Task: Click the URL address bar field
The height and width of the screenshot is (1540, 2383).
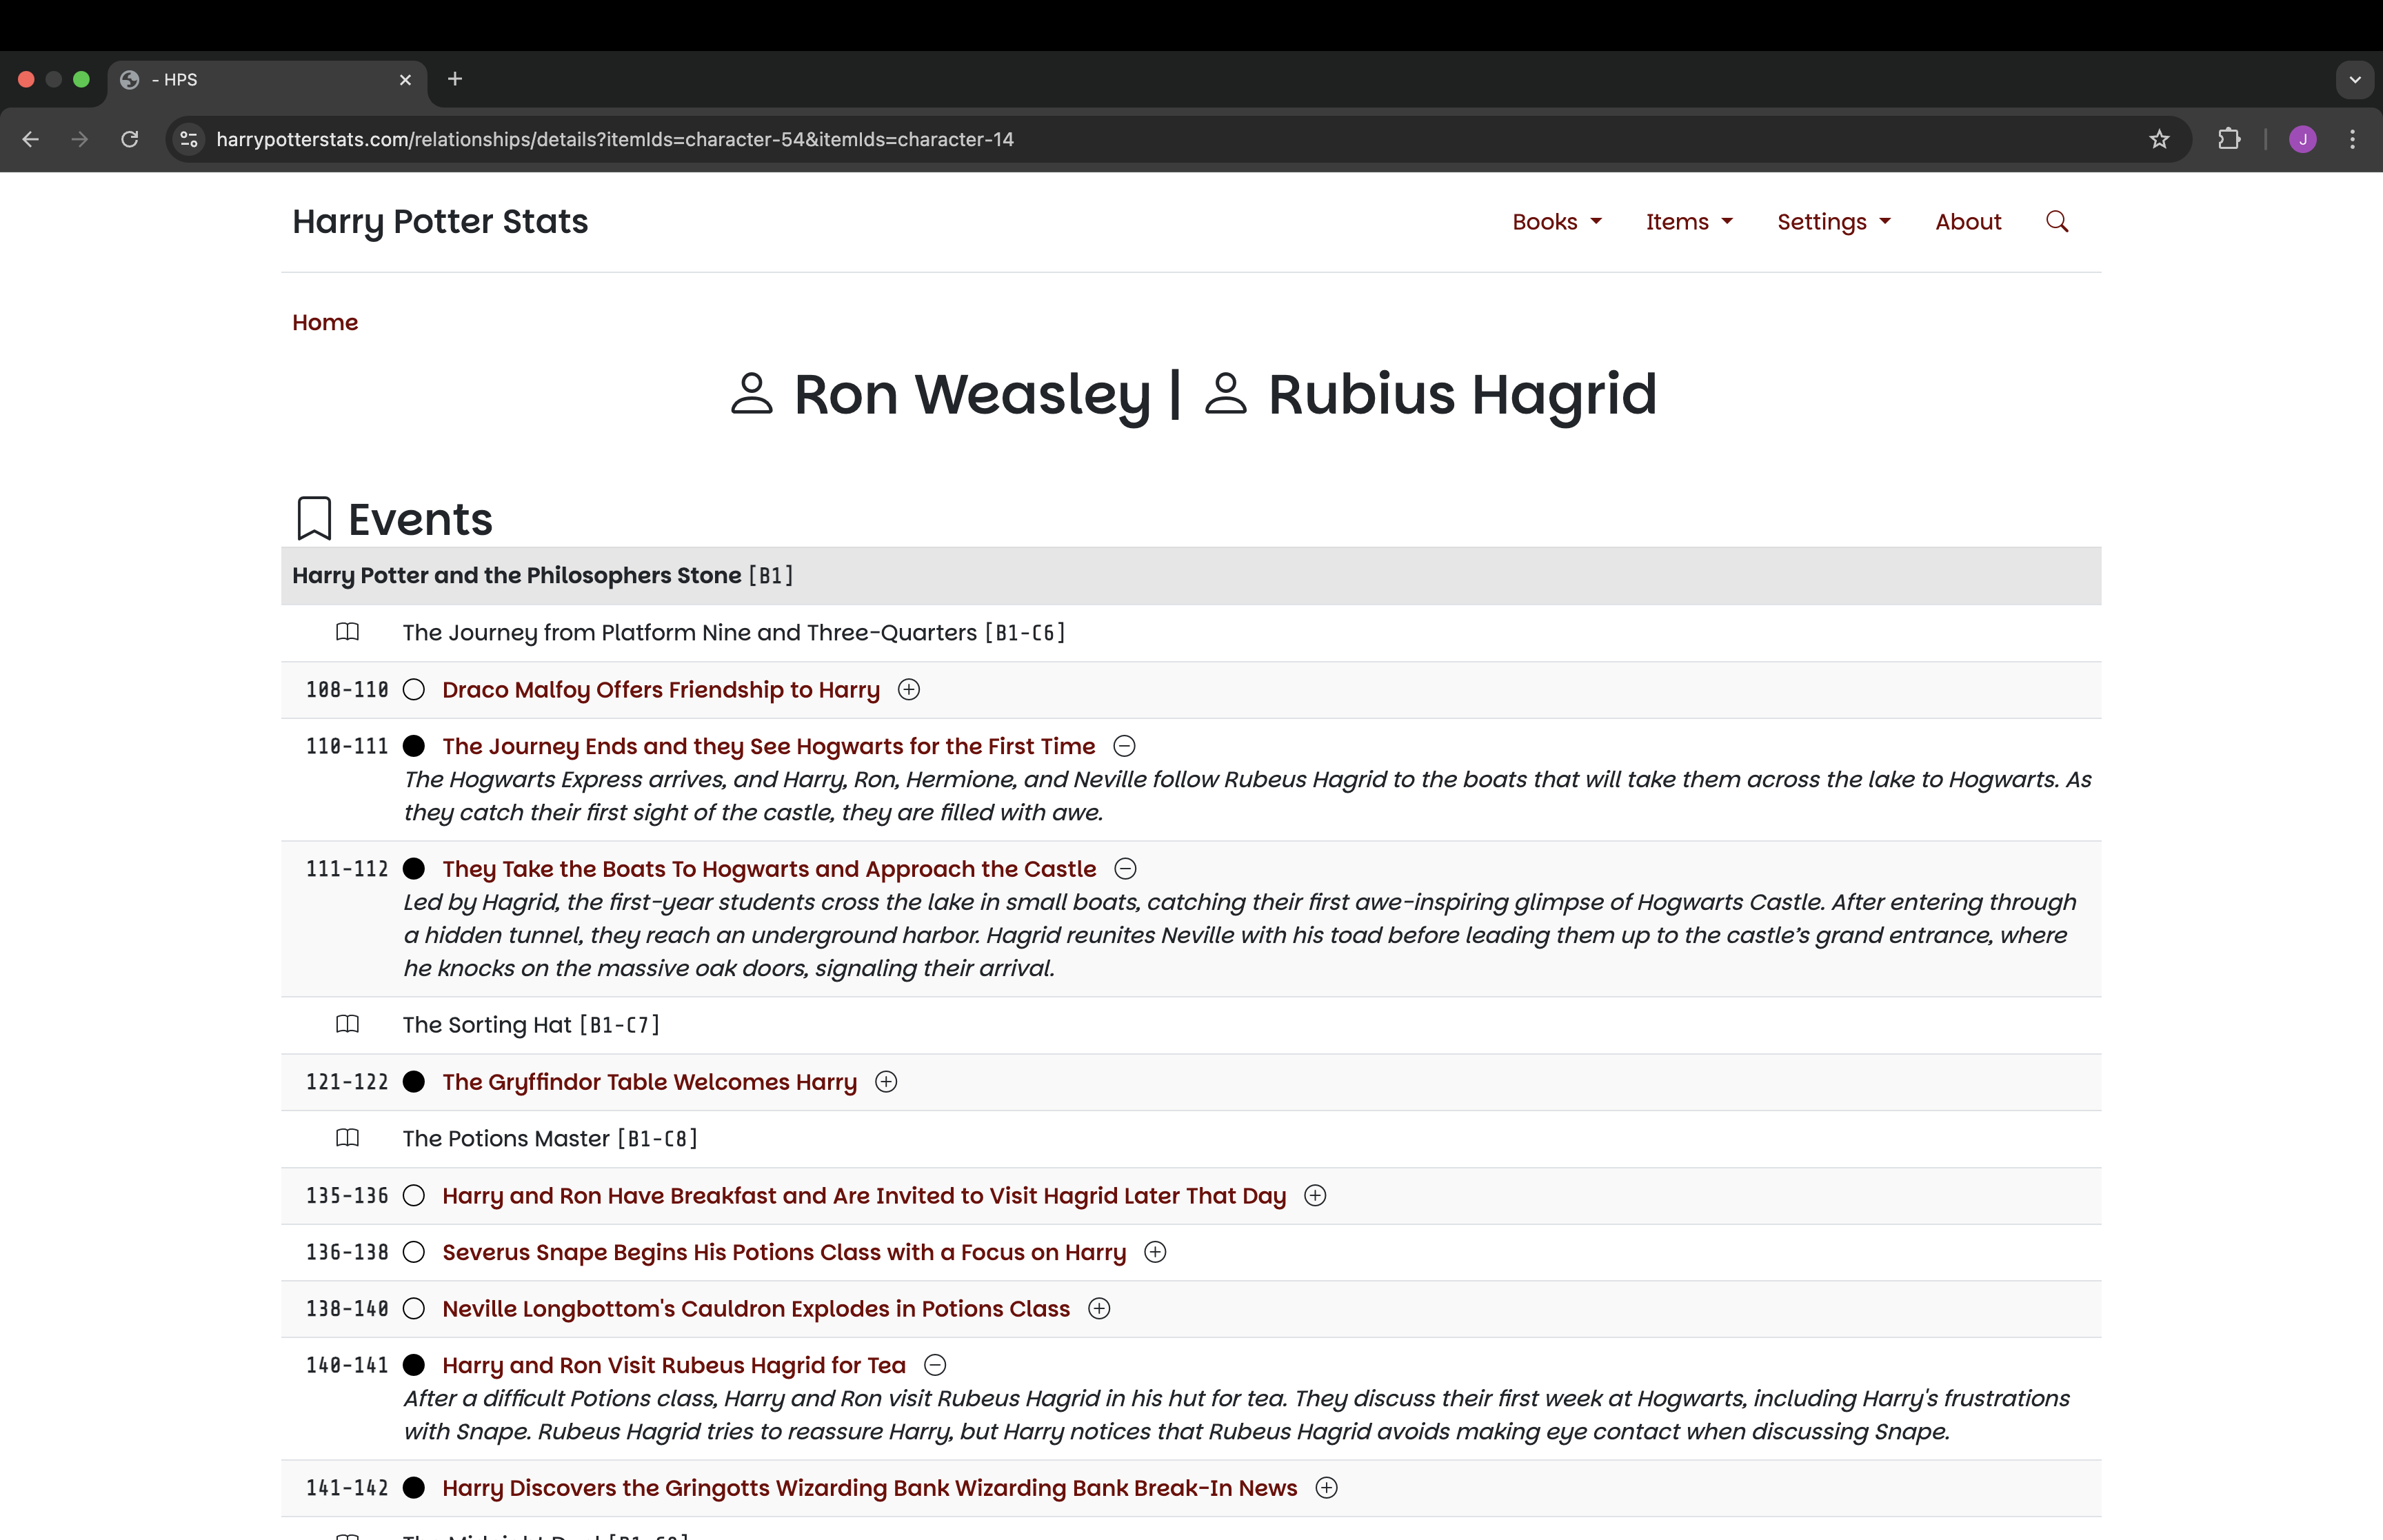Action: coord(1100,139)
